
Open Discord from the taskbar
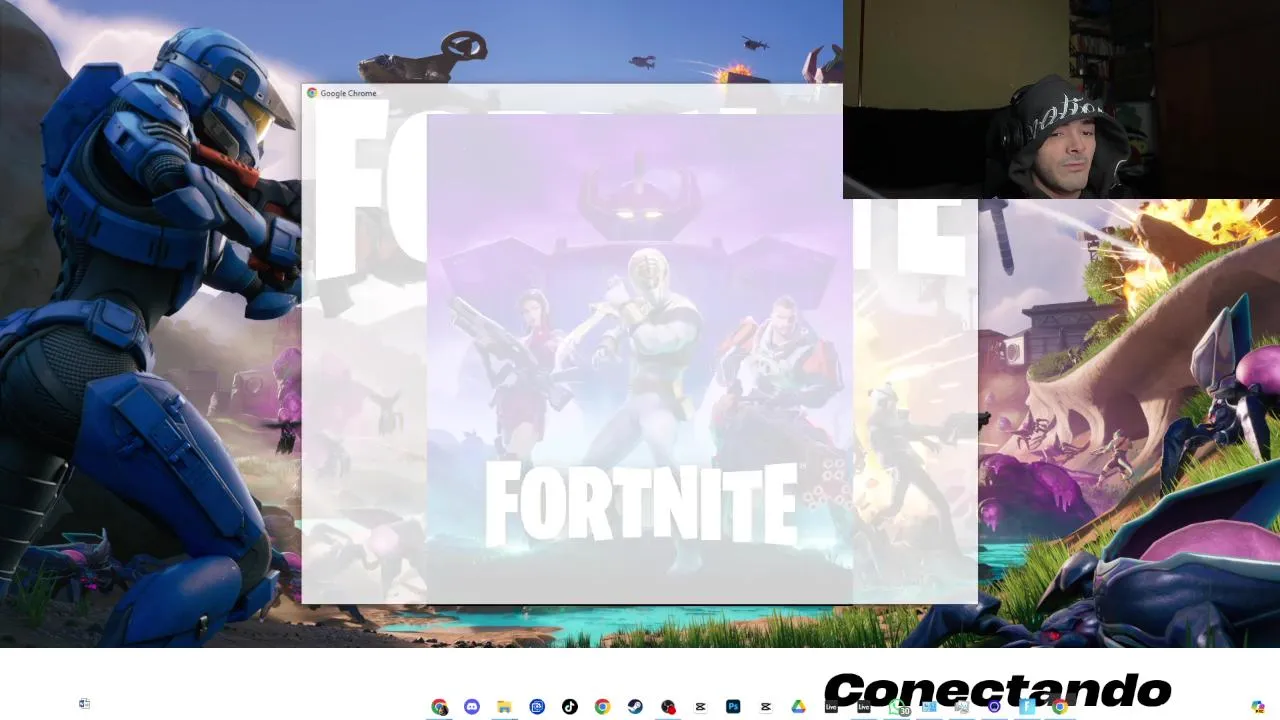[472, 707]
